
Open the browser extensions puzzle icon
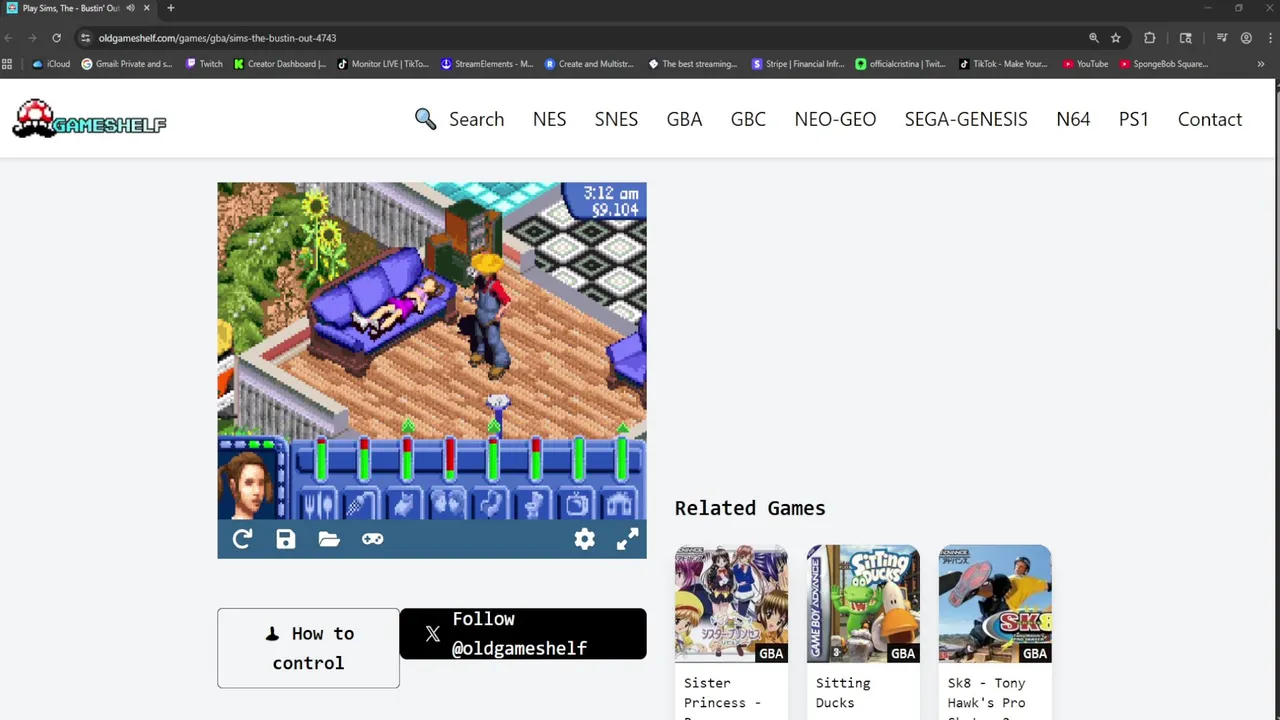[x=1150, y=38]
